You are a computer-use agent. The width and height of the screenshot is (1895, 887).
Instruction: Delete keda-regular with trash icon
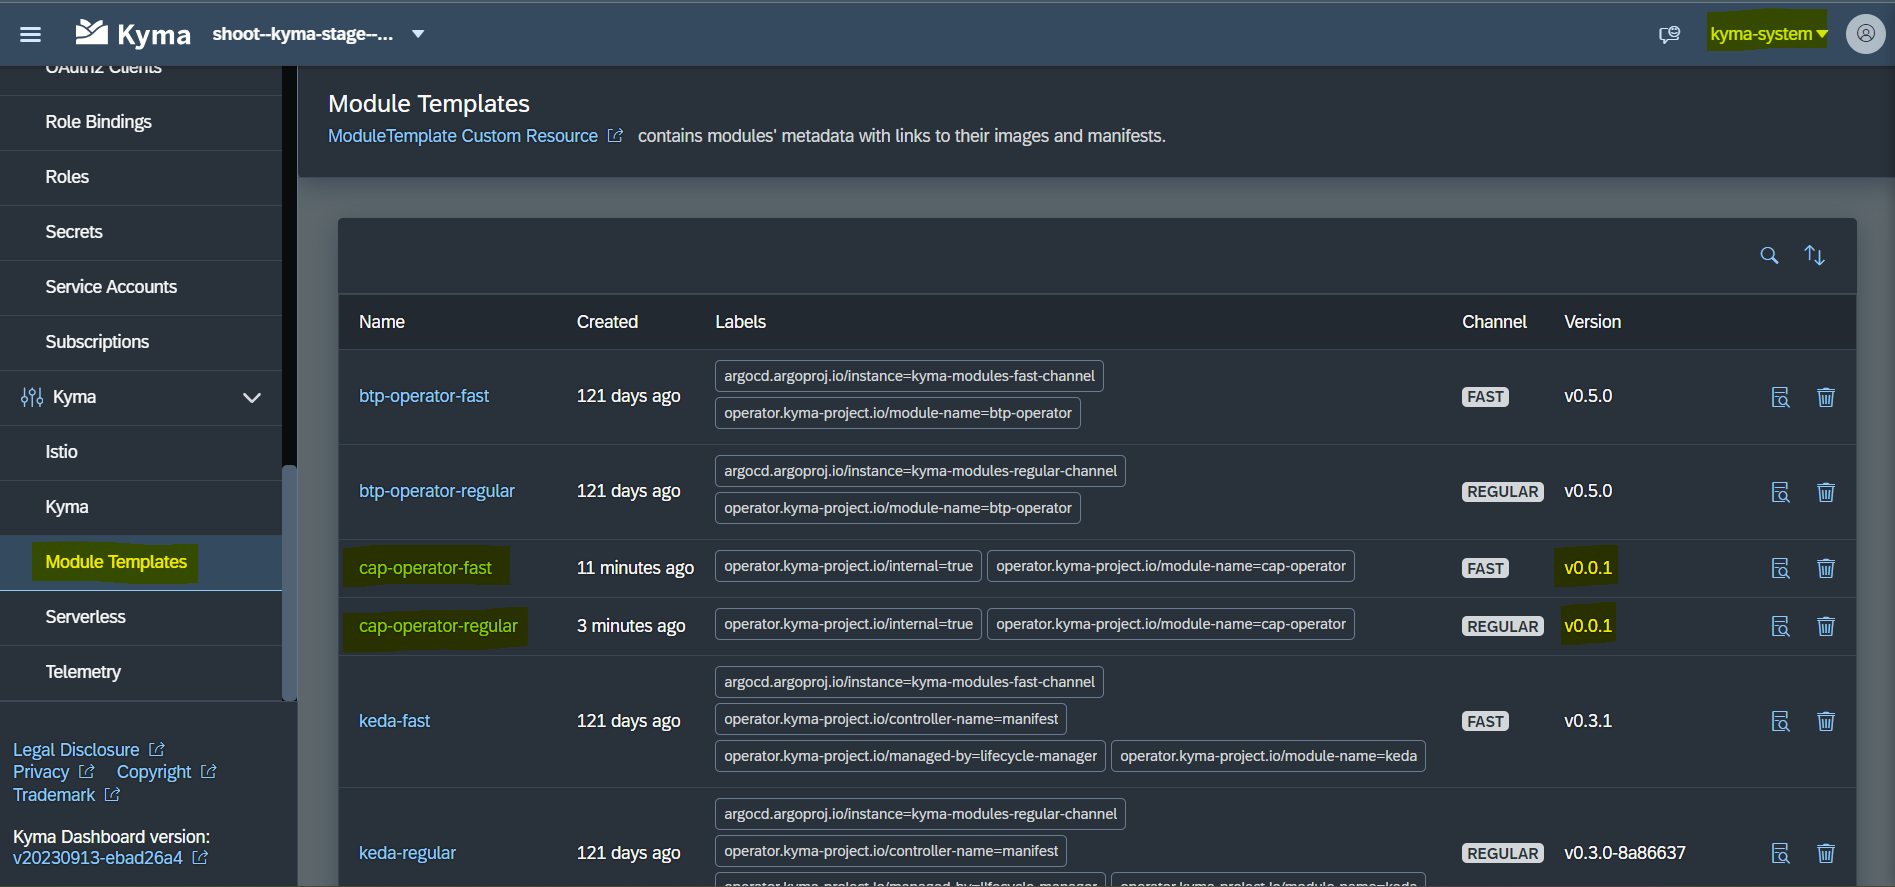click(1825, 853)
